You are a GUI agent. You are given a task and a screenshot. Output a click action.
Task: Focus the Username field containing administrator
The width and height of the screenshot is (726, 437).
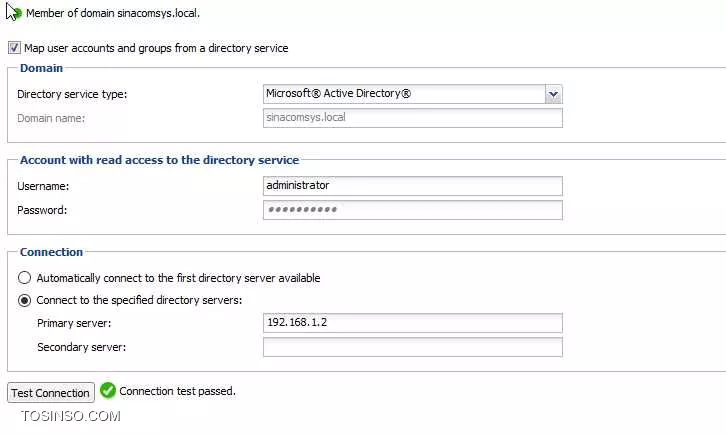coord(413,186)
